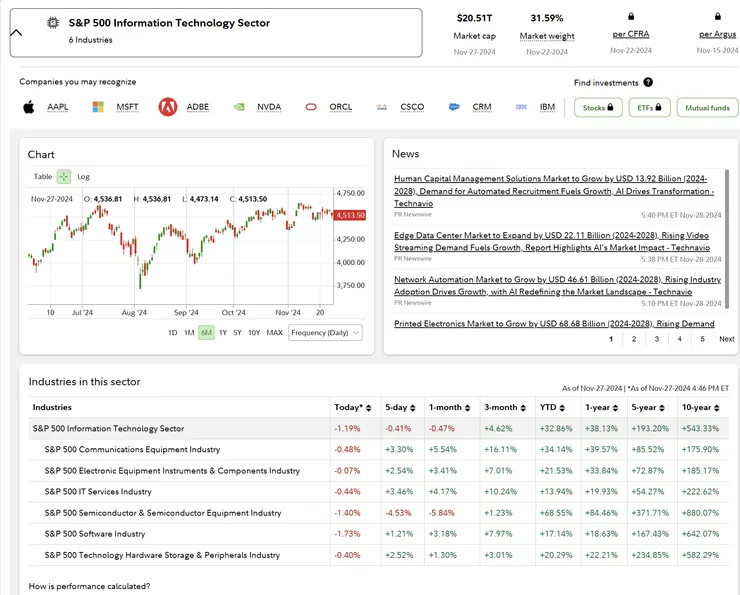Open the Market weight link
740x595 pixels.
(547, 36)
